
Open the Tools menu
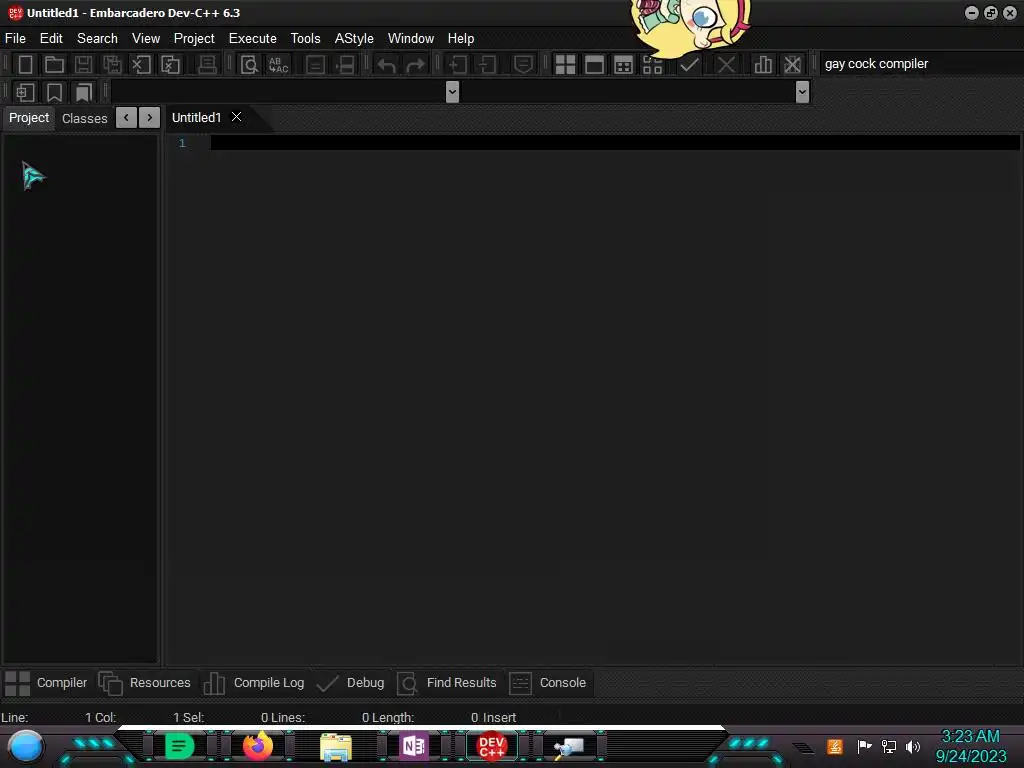(306, 39)
